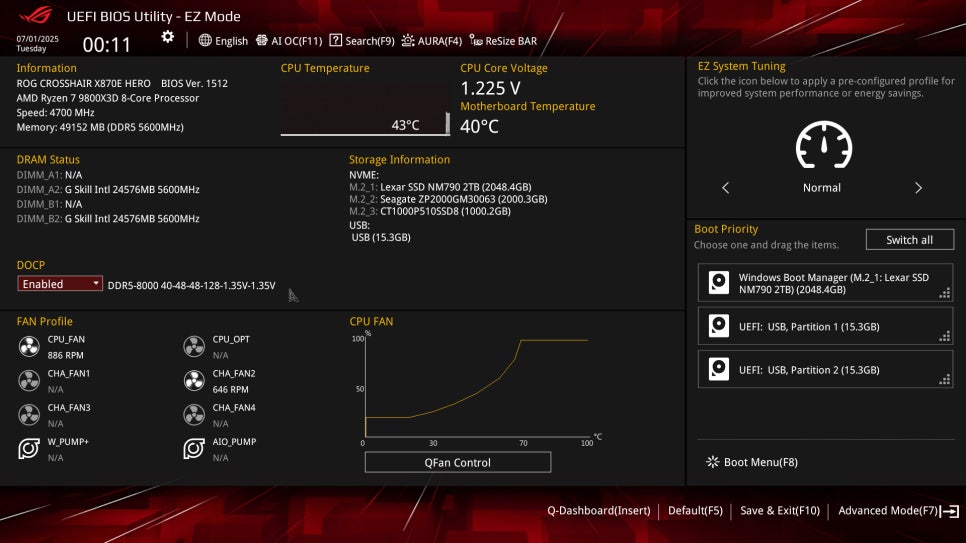Click the BIOS Ver. 1512 text

194,83
